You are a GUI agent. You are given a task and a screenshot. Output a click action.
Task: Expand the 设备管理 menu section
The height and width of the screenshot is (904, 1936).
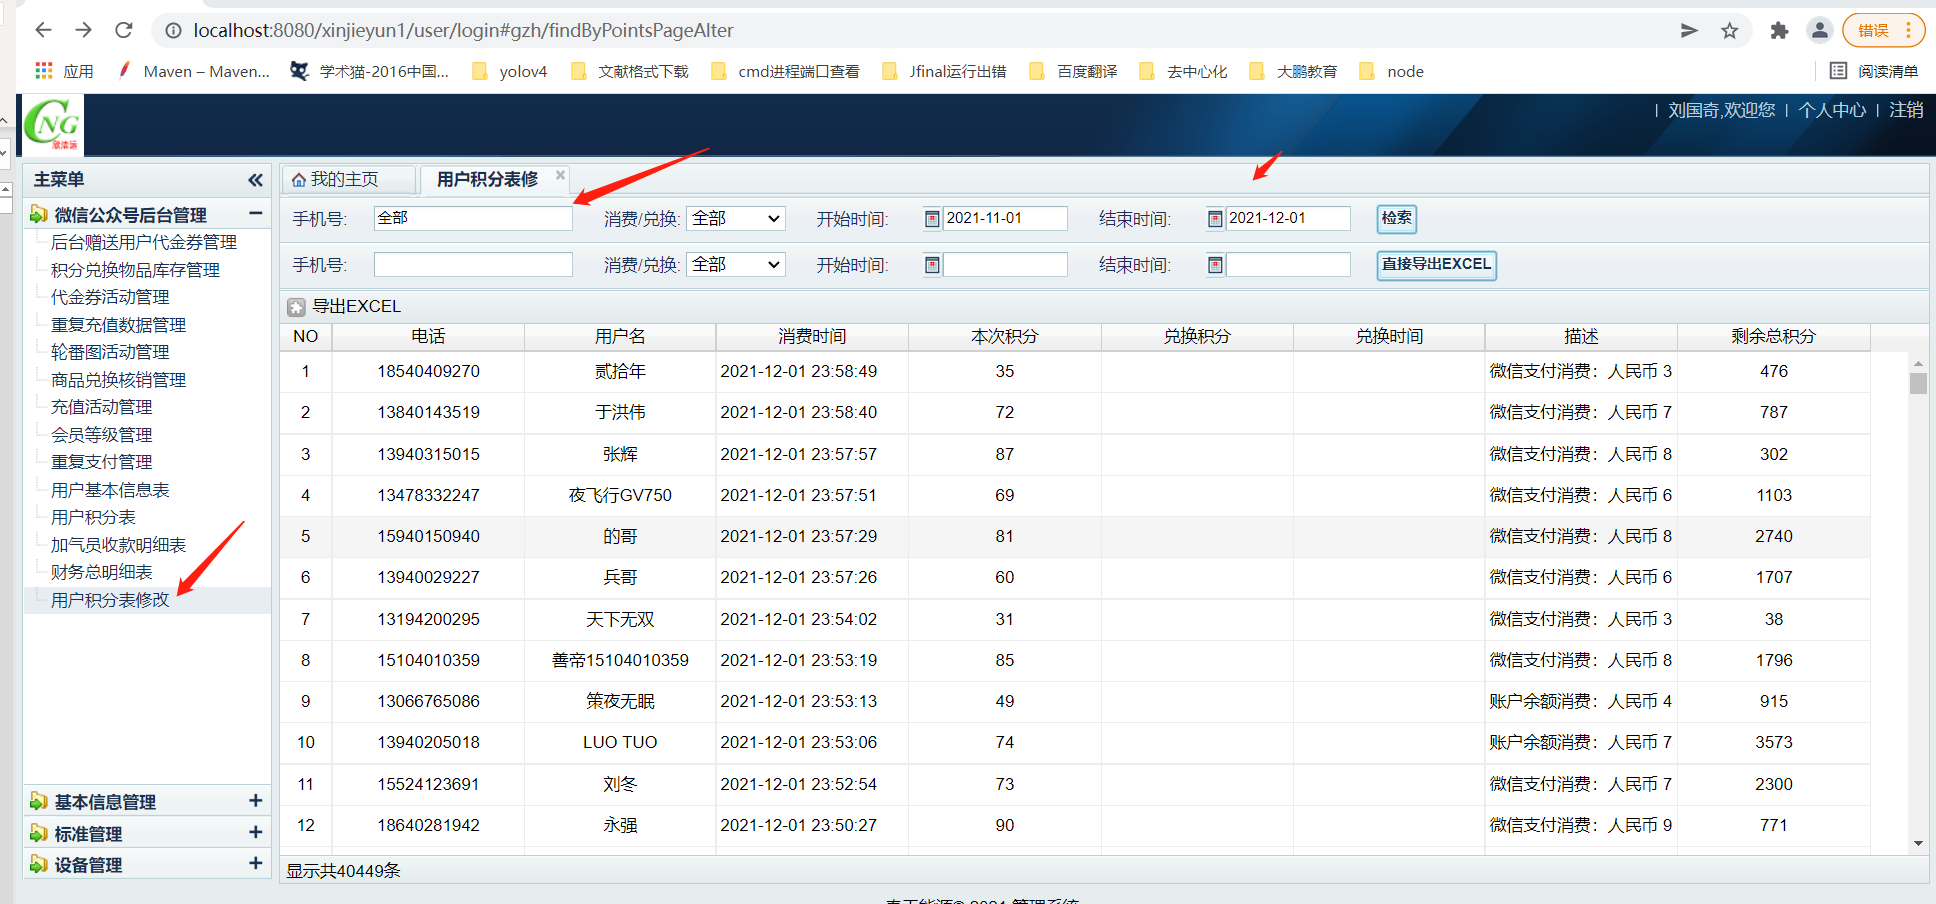pyautogui.click(x=255, y=864)
